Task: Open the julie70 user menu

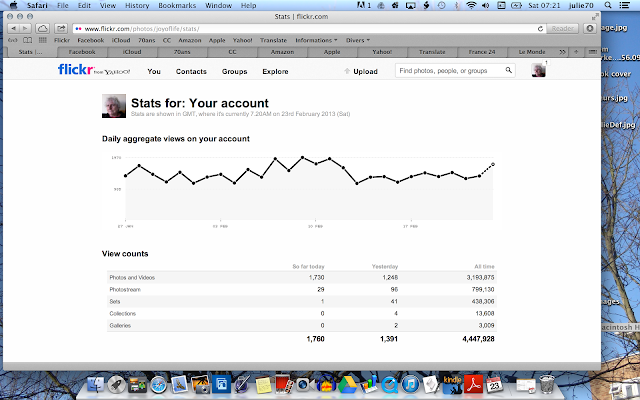Action: [x=581, y=5]
